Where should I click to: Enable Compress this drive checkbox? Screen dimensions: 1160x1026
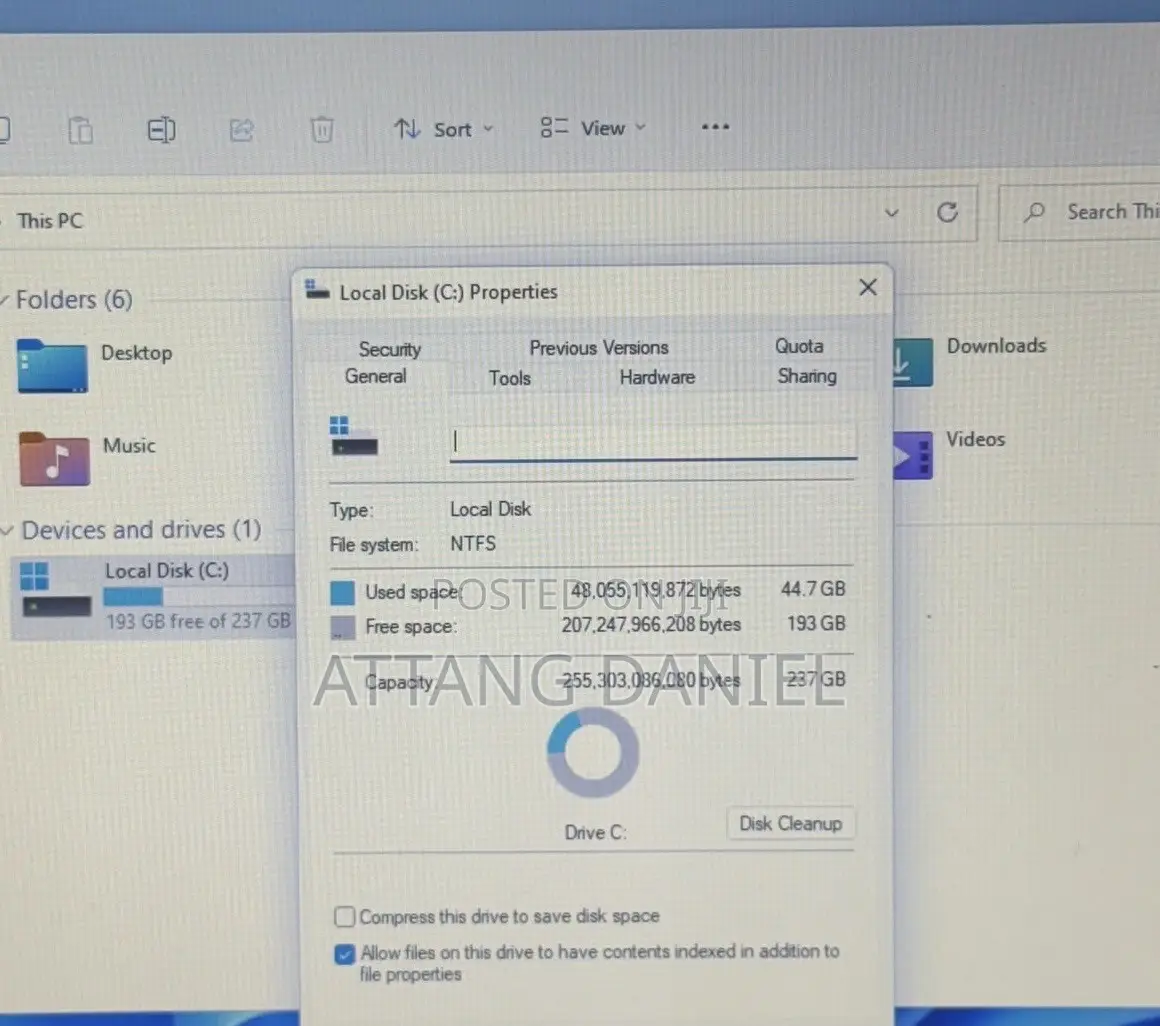pyautogui.click(x=344, y=917)
